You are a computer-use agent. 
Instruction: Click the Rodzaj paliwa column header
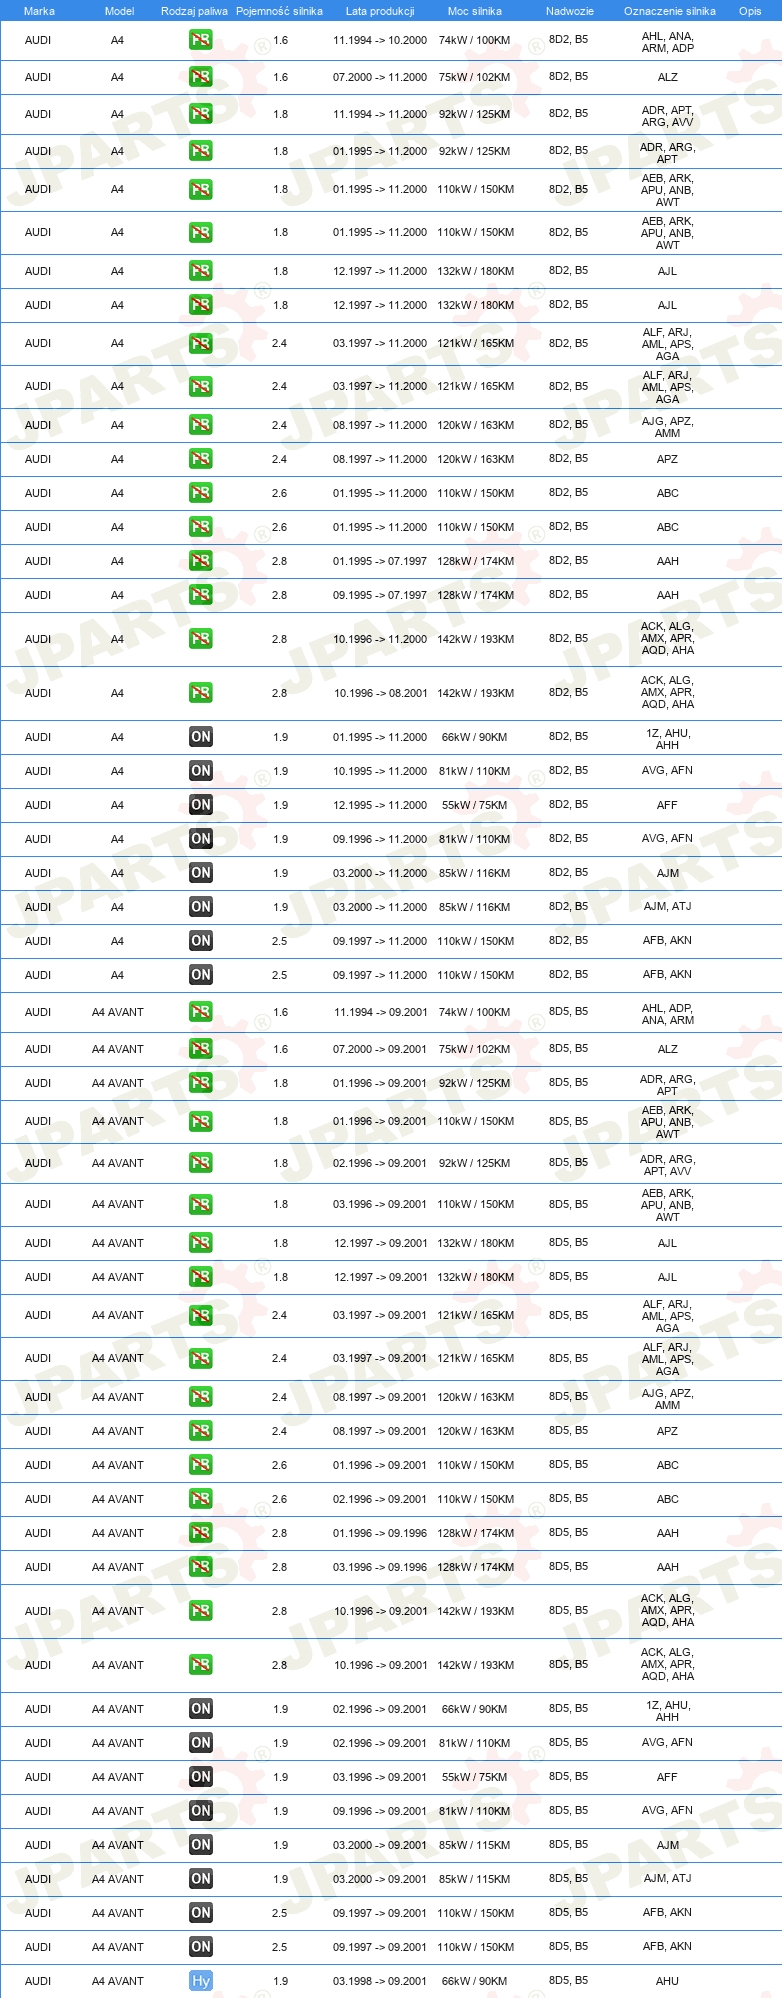194,11
